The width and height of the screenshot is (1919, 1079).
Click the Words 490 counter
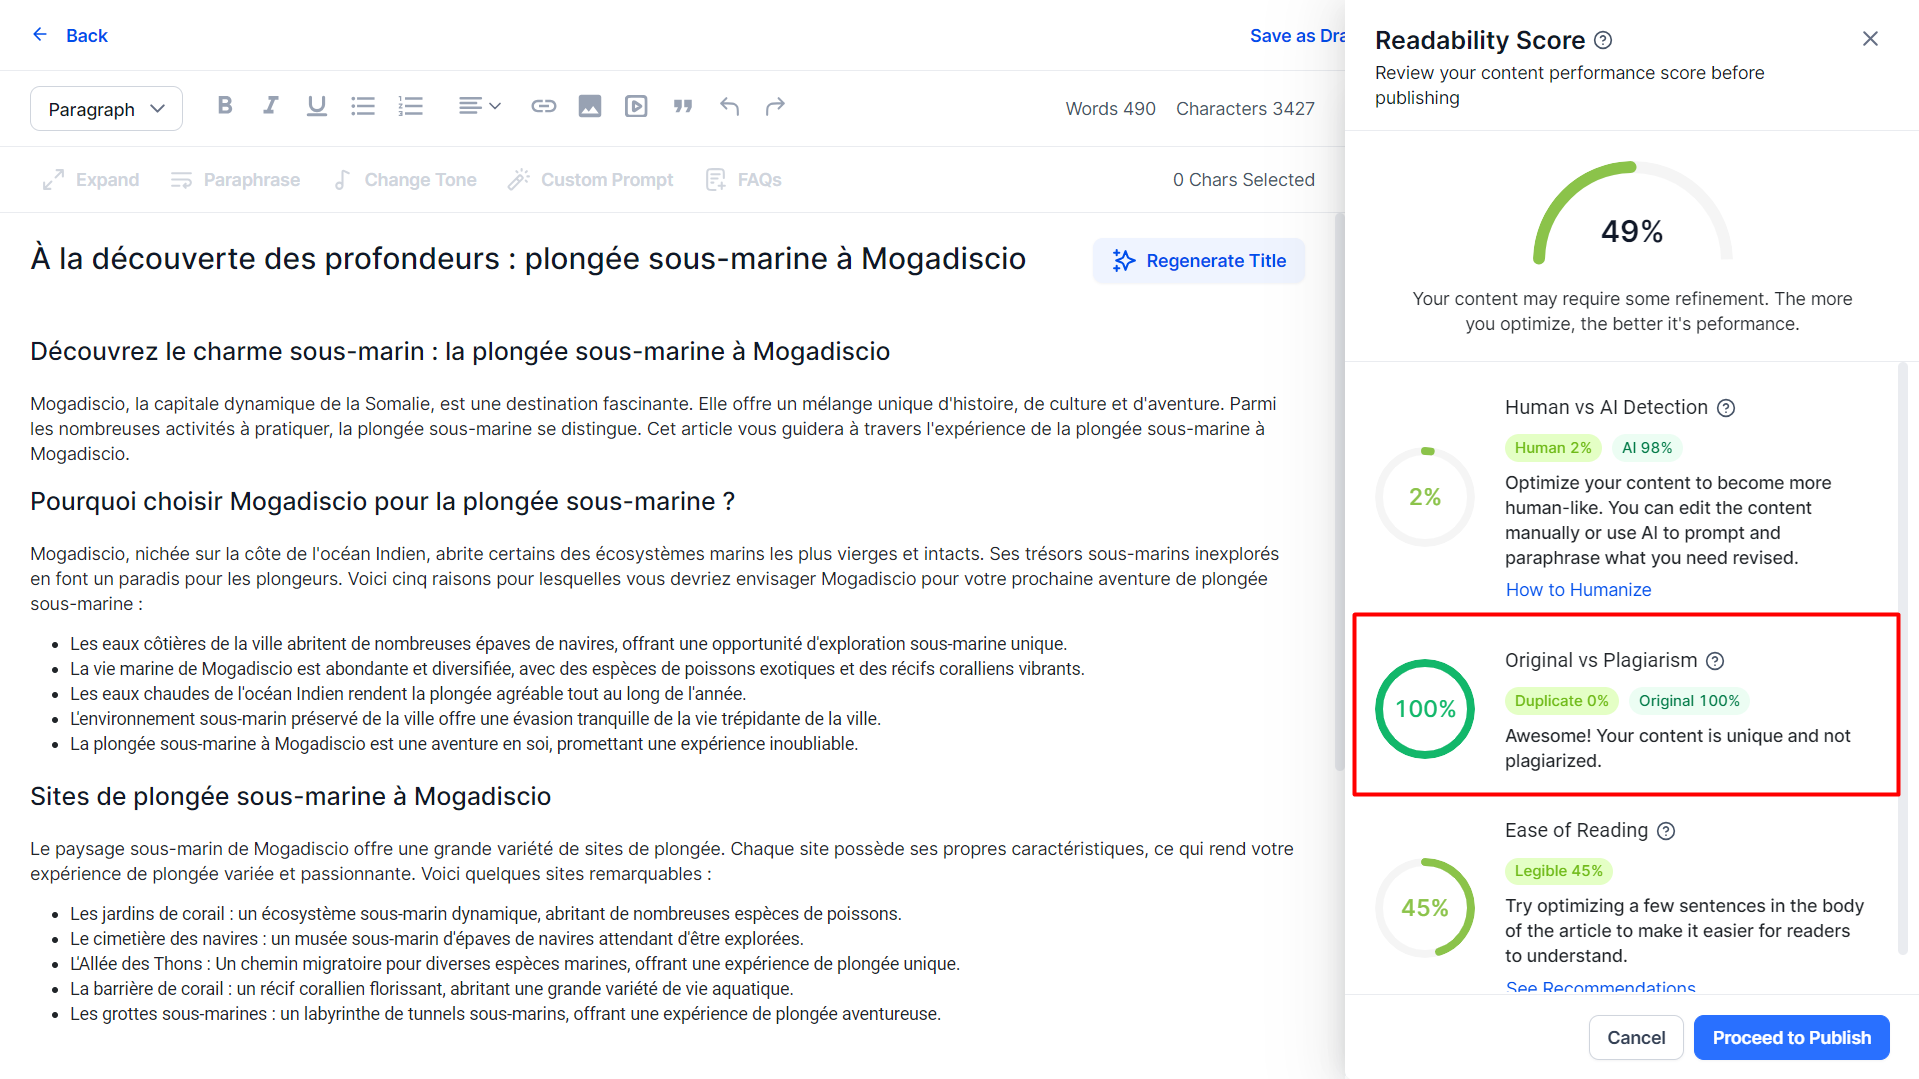tap(1110, 109)
